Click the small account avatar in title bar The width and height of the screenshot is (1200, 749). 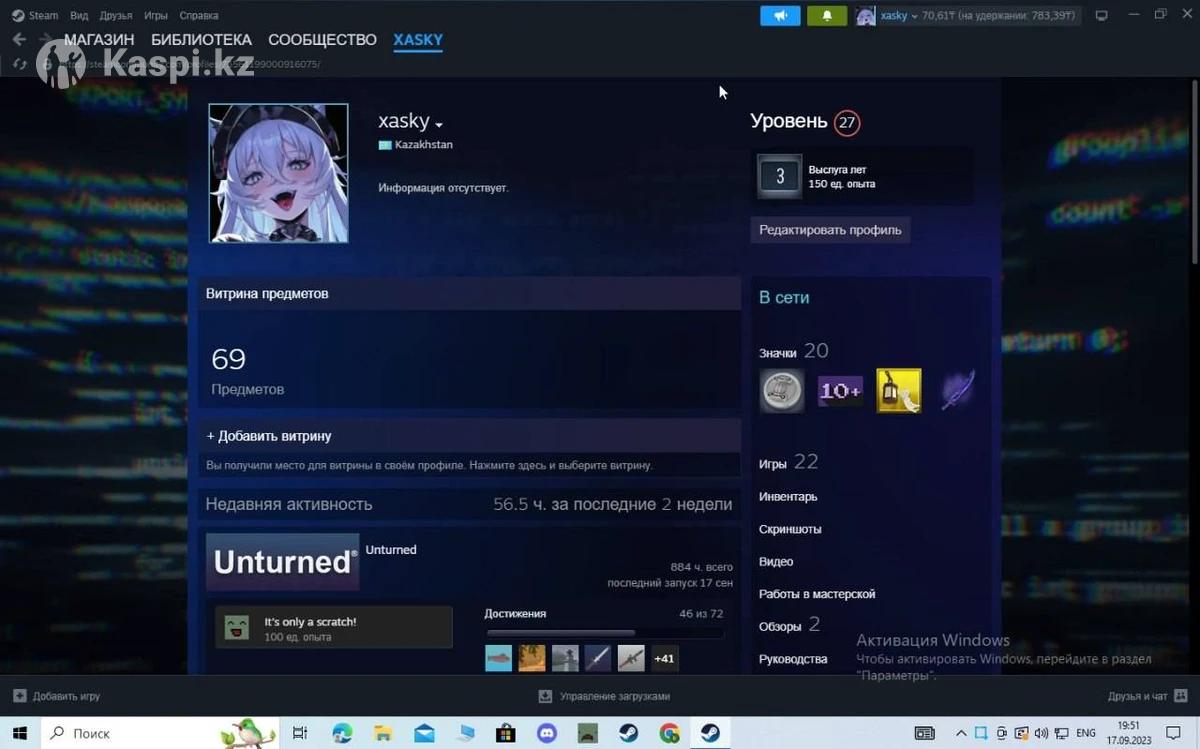point(865,16)
